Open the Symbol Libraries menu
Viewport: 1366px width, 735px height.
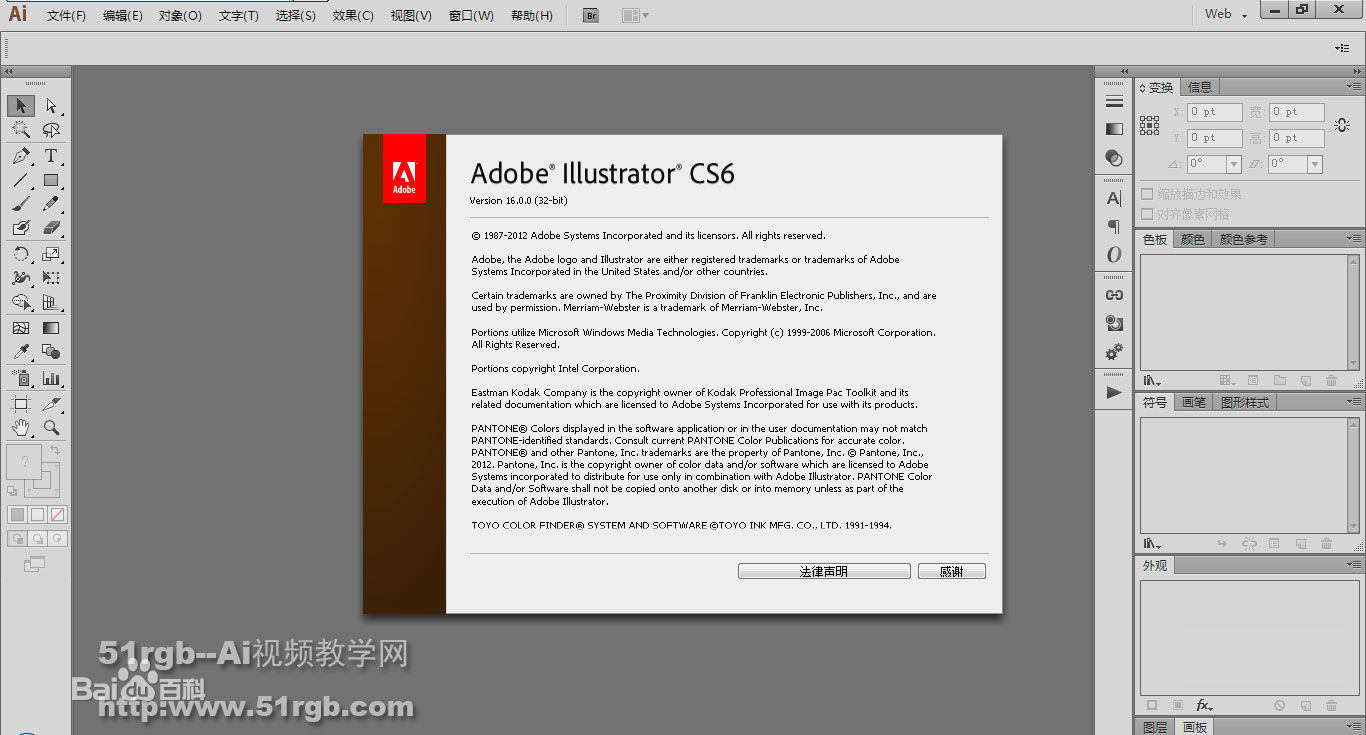tap(1152, 544)
